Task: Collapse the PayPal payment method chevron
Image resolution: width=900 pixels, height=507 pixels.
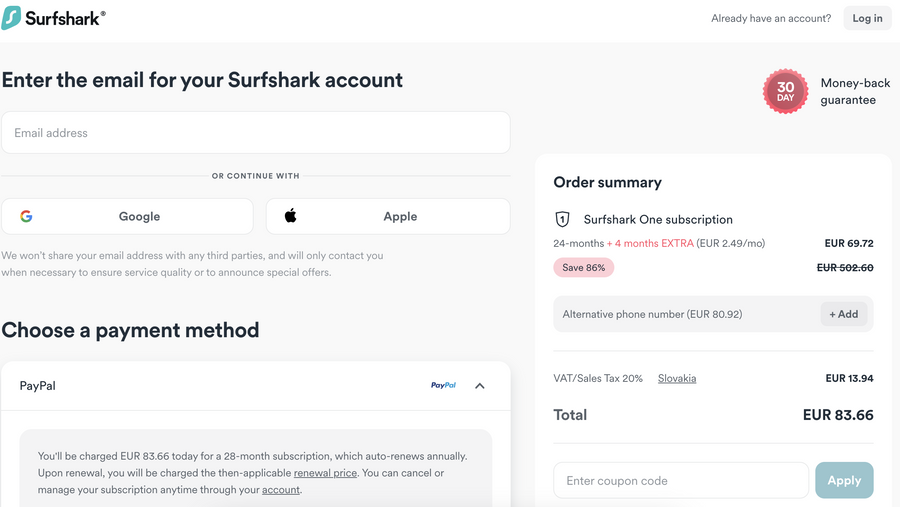Action: 480,386
